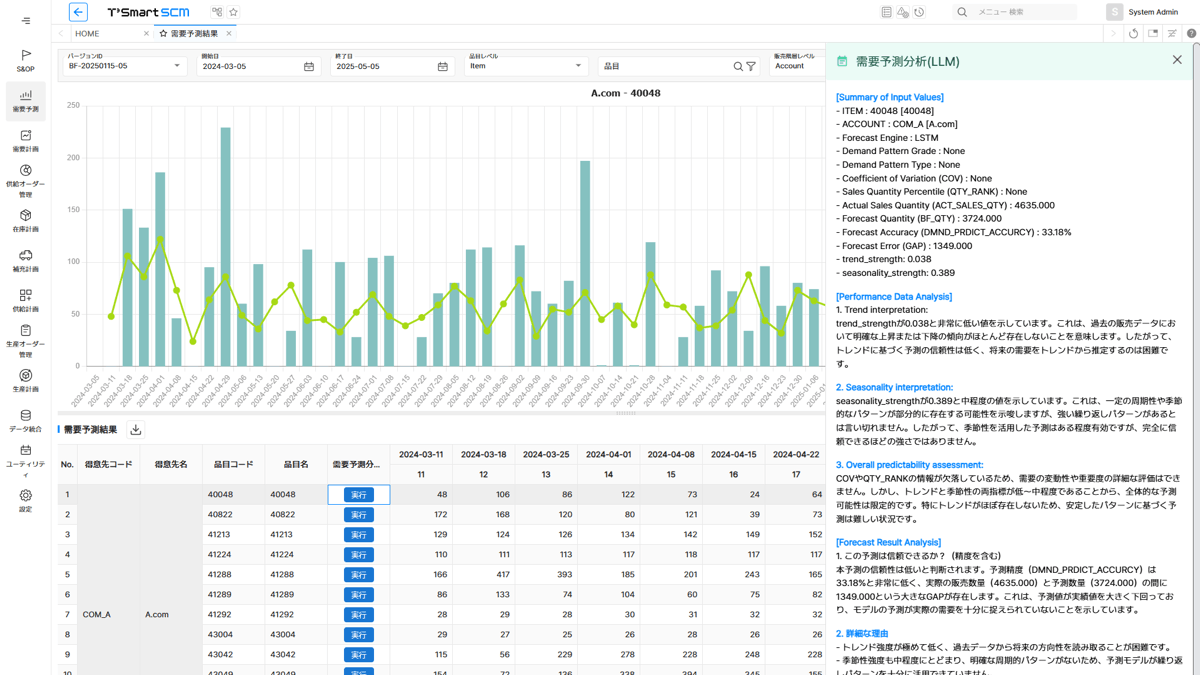Viewport: 1200px width, 675px height.
Task: Click 実行 button for item 40822
Action: coord(358,515)
